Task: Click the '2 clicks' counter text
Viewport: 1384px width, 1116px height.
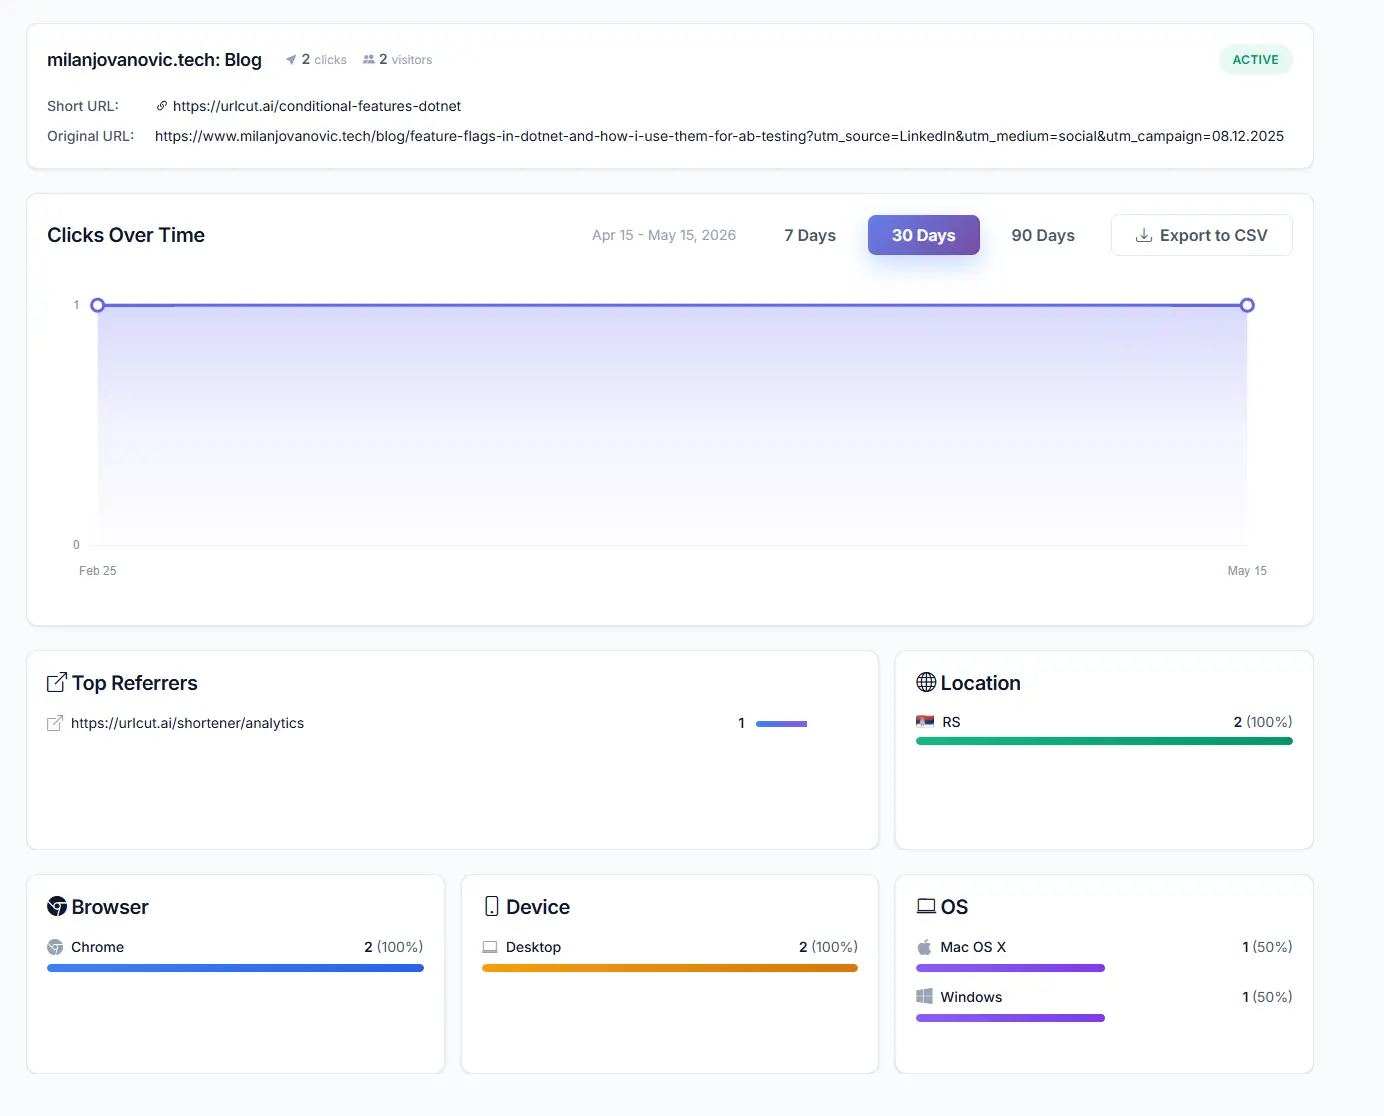Action: tap(324, 60)
